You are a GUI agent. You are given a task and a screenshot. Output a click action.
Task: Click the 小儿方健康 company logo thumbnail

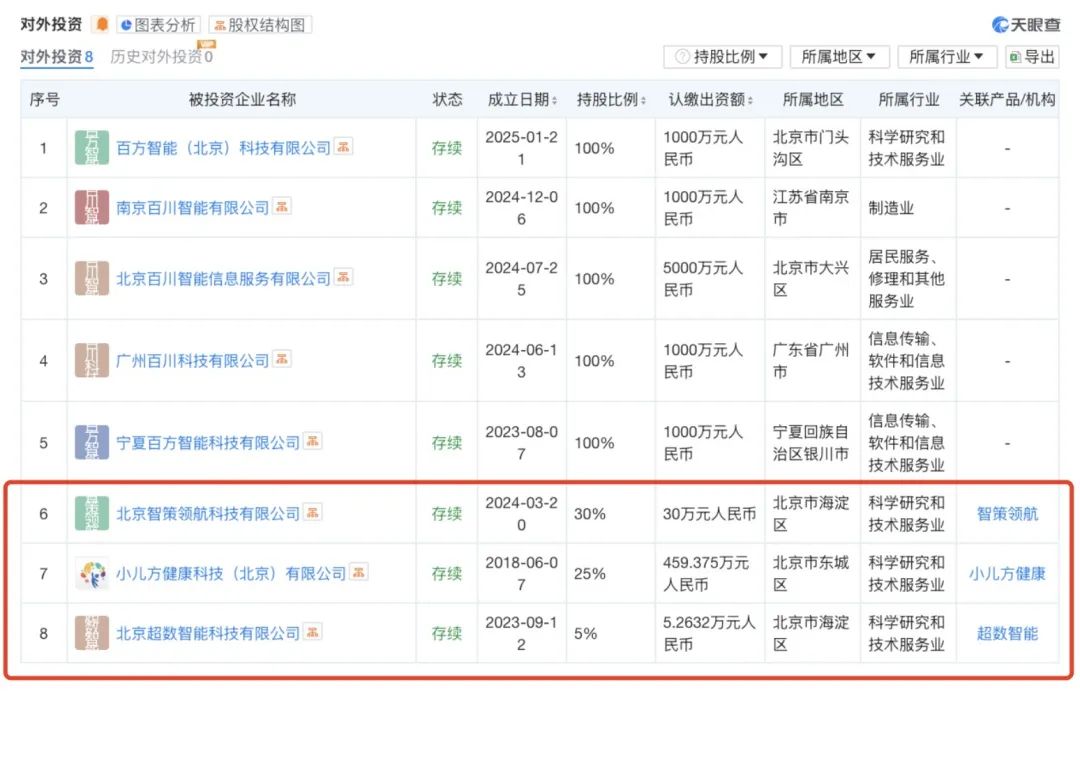[91, 573]
